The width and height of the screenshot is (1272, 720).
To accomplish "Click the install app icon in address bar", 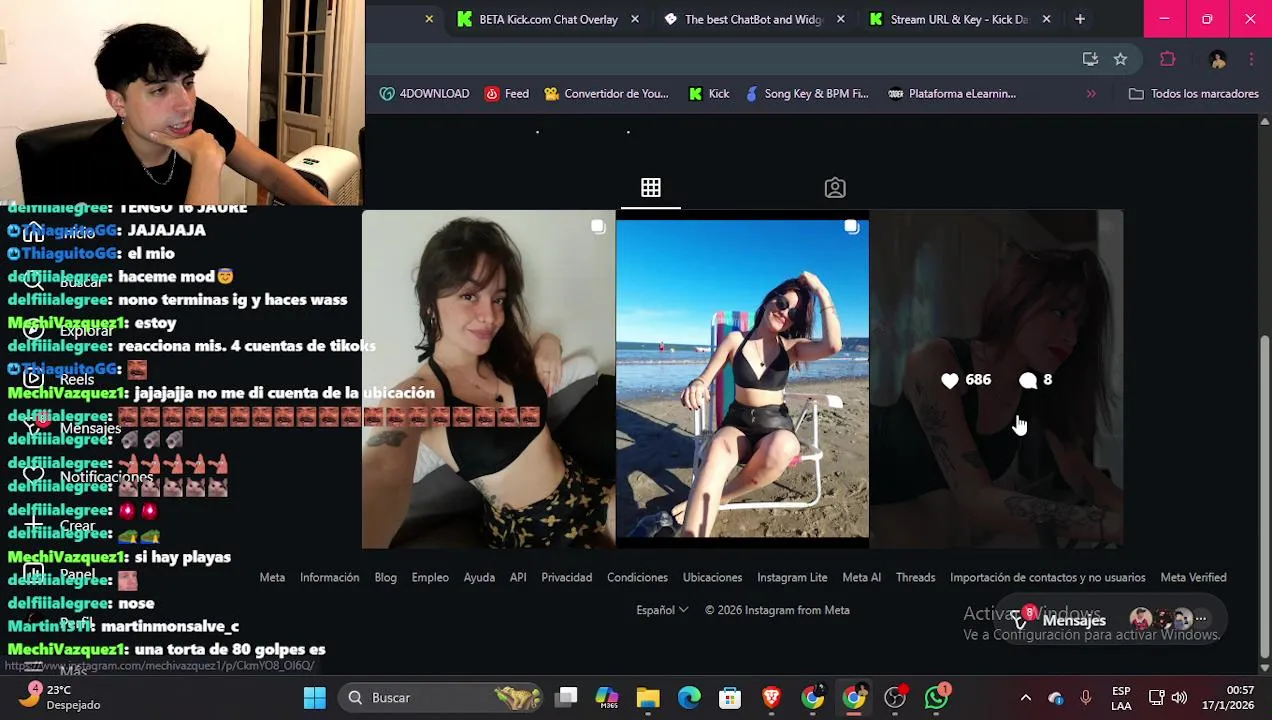I will (1090, 59).
